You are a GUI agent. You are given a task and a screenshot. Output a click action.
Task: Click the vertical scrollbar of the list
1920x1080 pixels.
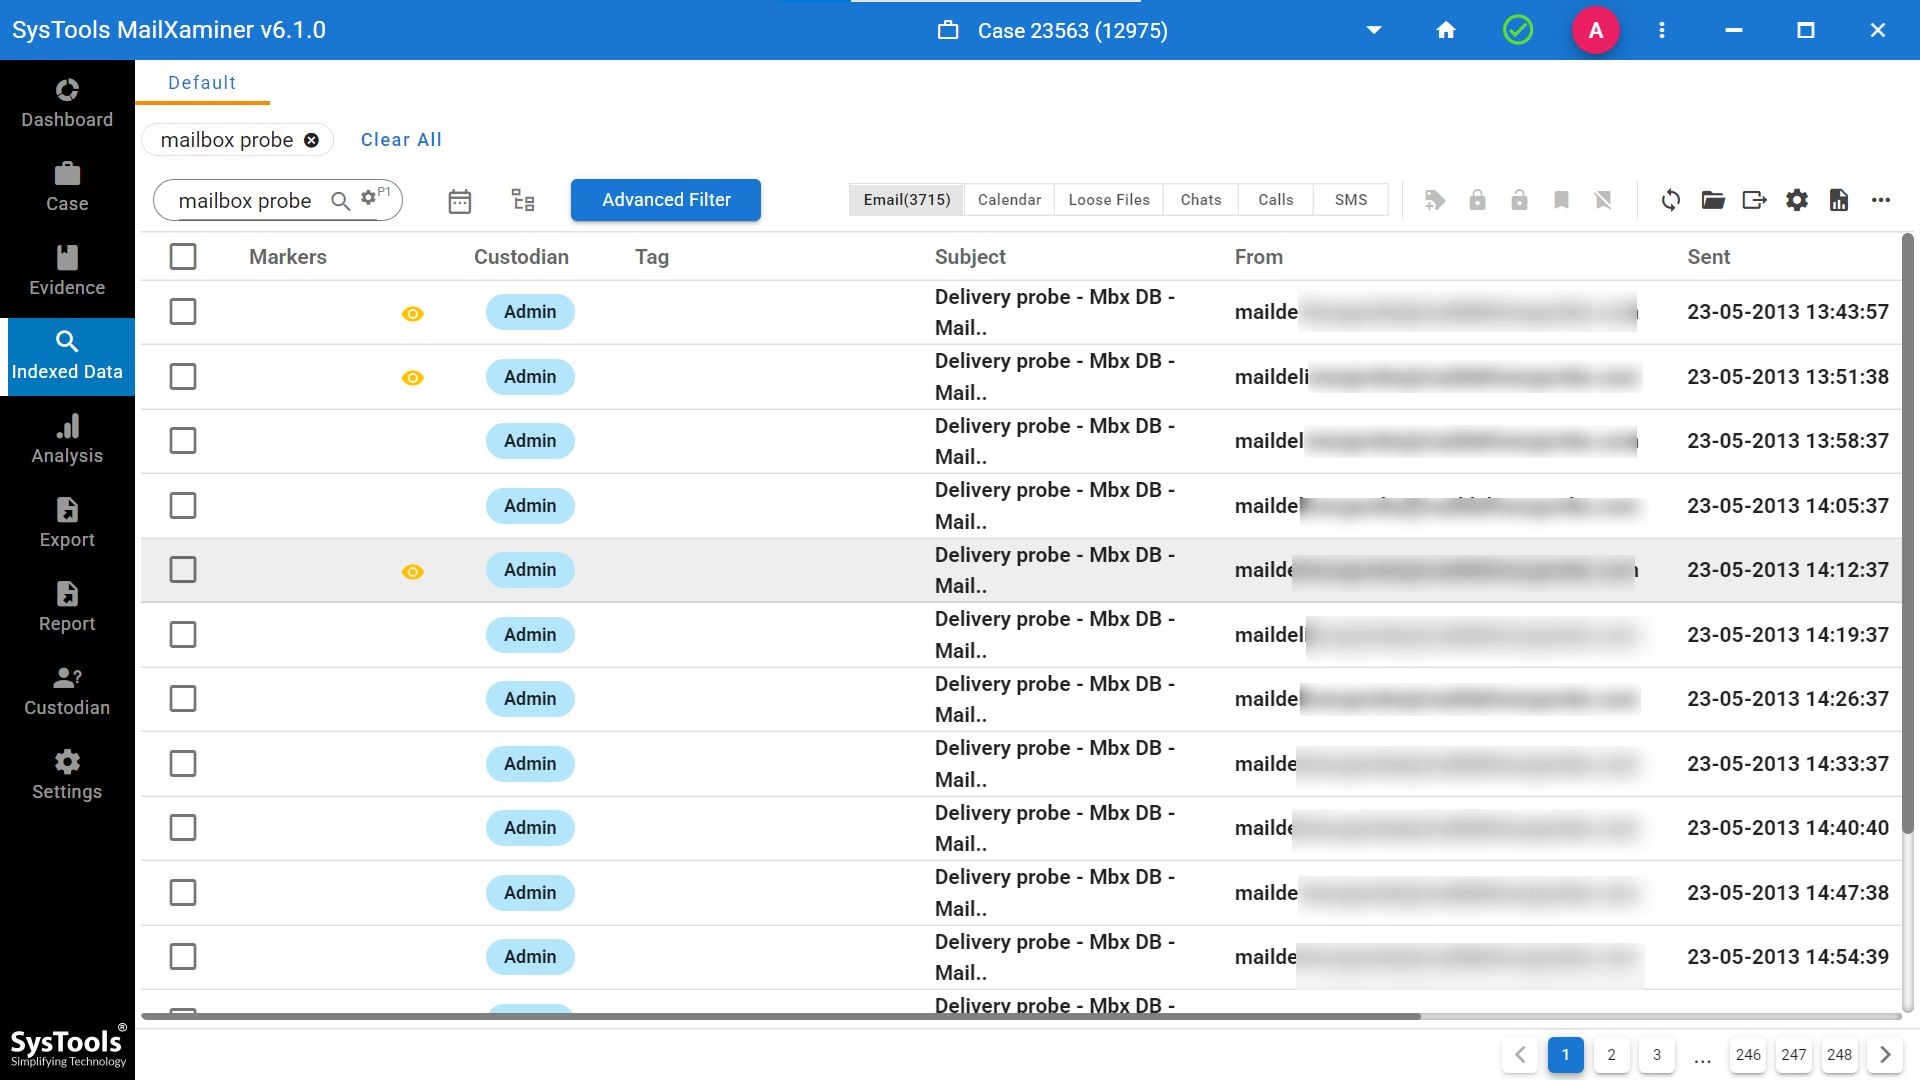(1908, 534)
